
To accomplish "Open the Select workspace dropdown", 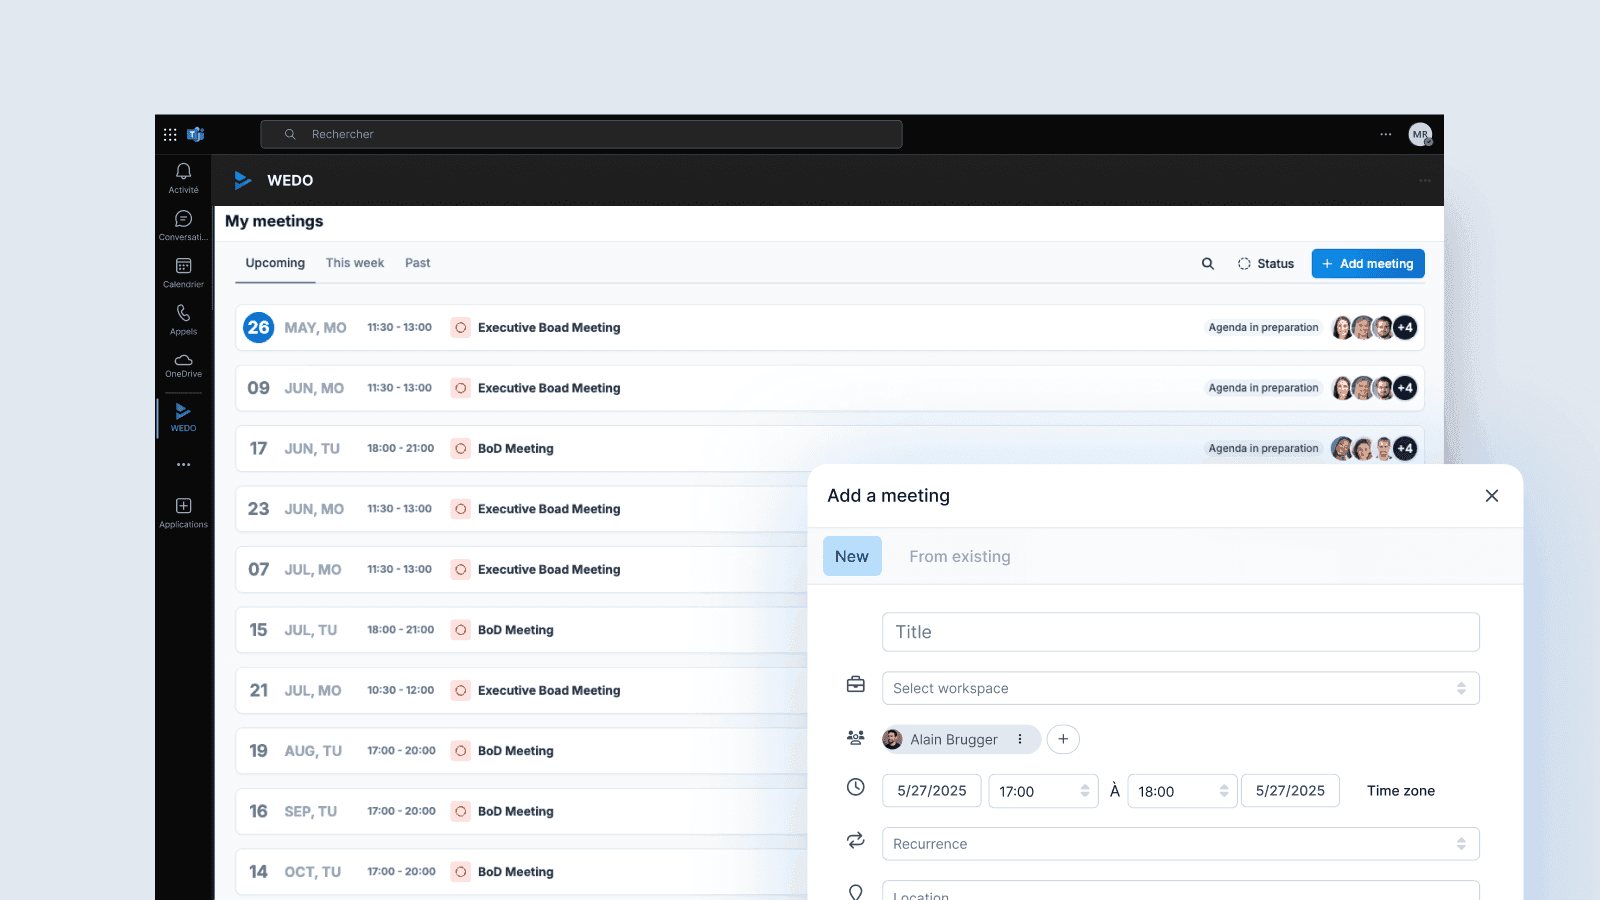I will [1180, 688].
